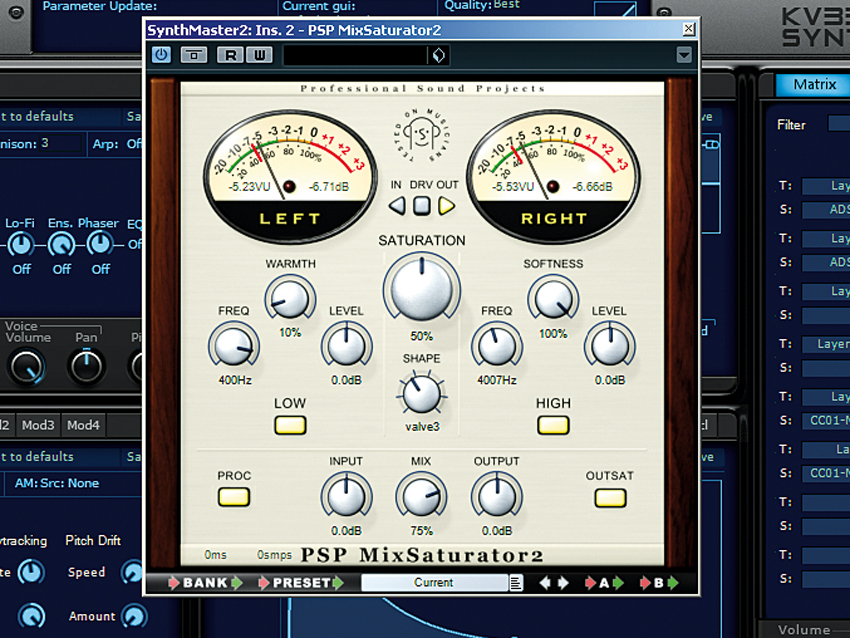The width and height of the screenshot is (850, 638).
Task: Click the BANK save green arrow
Action: coord(237,583)
